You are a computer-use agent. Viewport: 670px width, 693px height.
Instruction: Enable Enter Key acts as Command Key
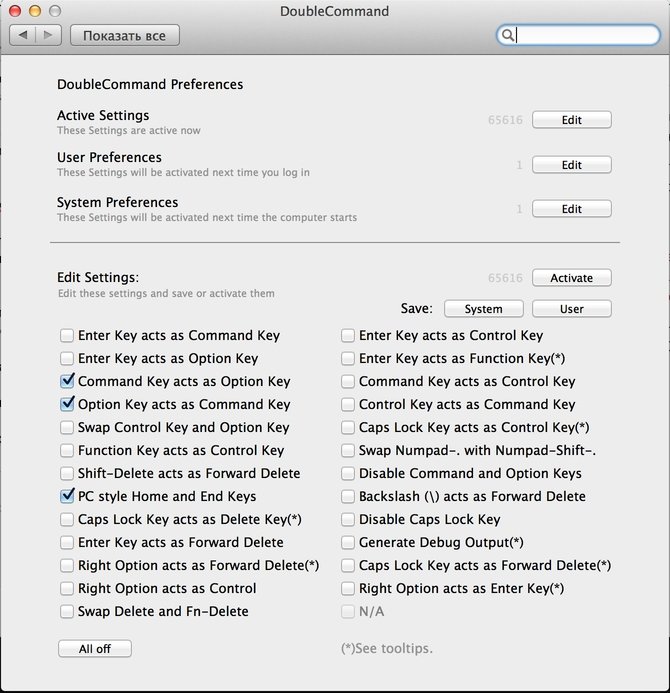67,335
